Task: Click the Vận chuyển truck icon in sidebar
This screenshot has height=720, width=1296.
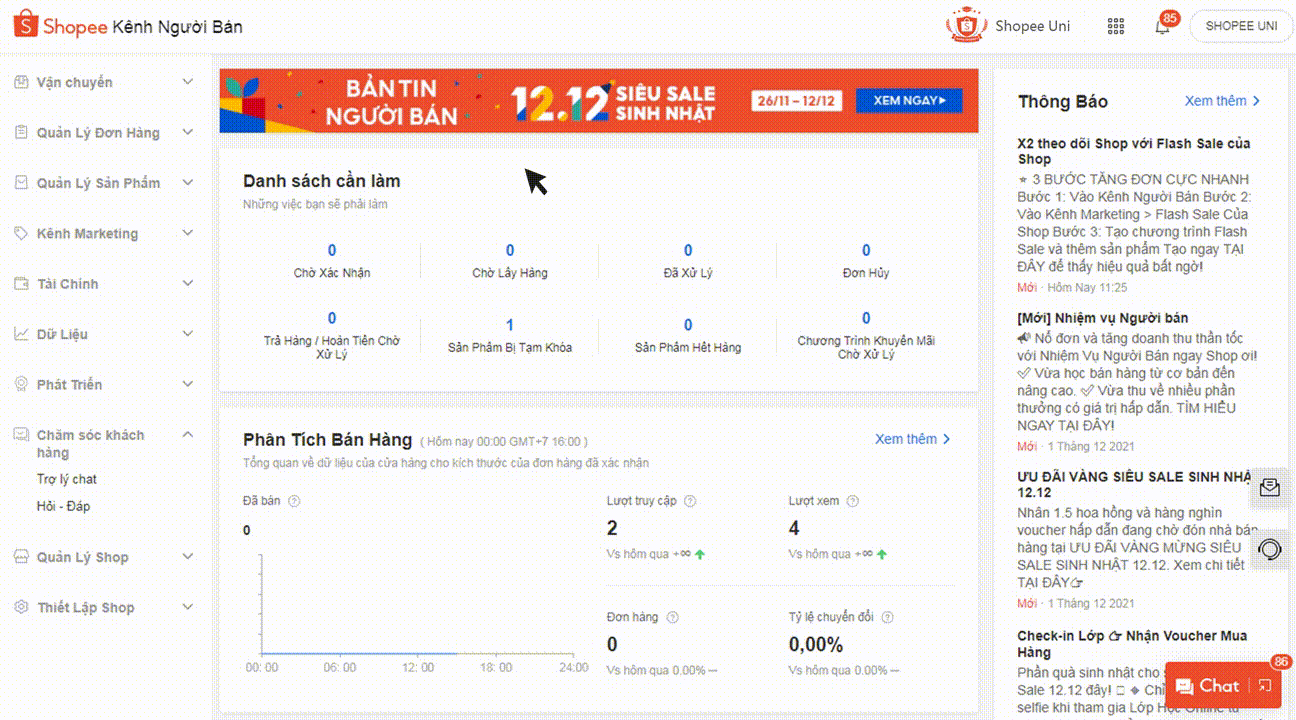Action: coord(22,82)
